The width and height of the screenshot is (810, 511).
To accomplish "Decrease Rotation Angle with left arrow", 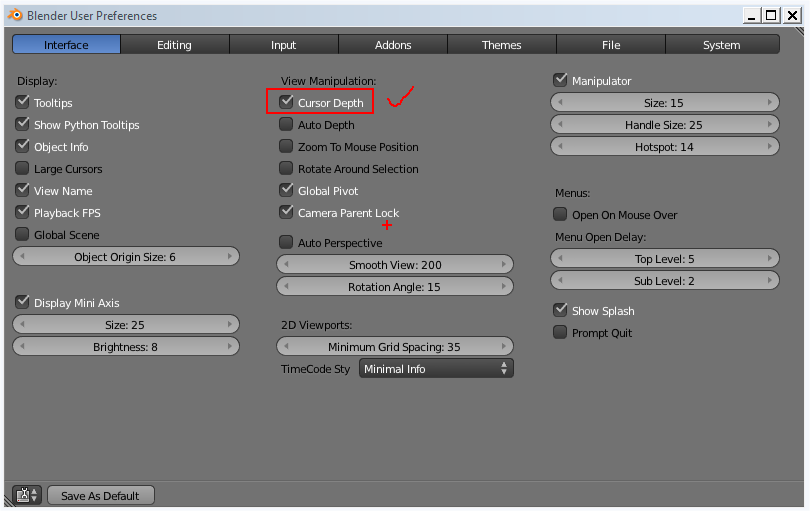I will coord(286,287).
